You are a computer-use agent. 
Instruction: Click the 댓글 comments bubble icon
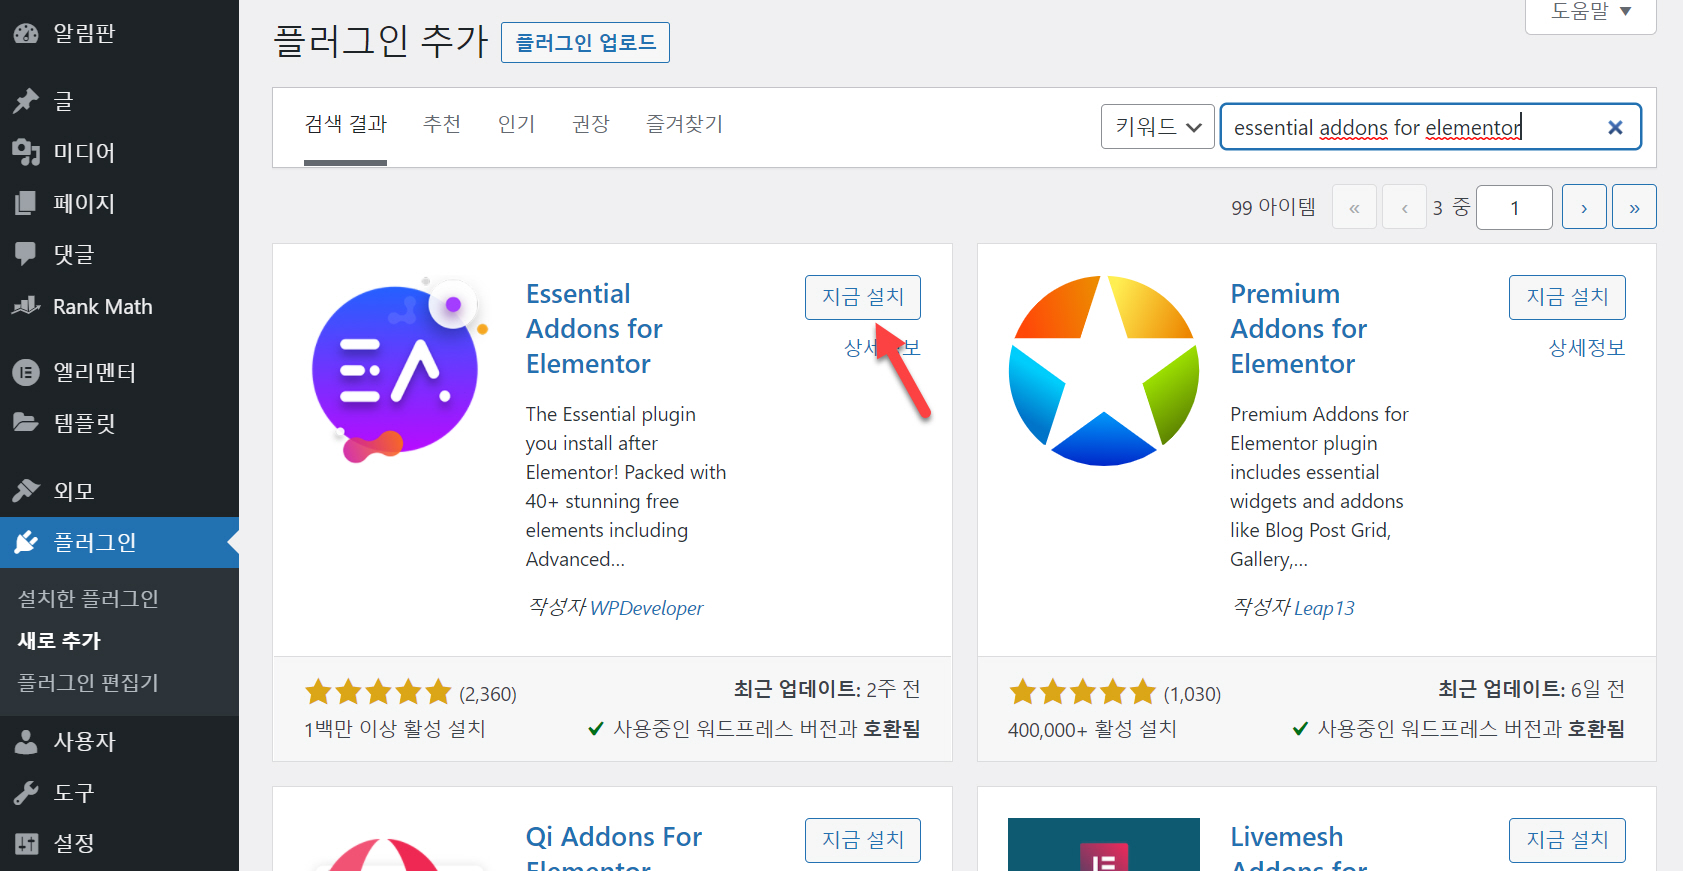pos(26,254)
